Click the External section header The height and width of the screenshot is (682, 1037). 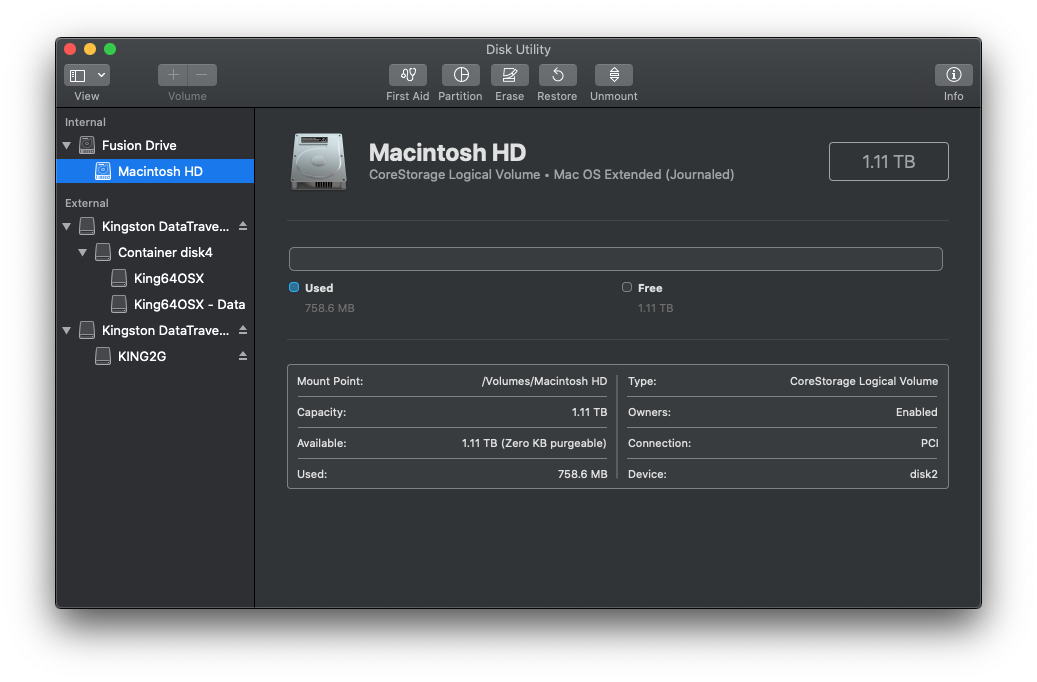(x=87, y=203)
